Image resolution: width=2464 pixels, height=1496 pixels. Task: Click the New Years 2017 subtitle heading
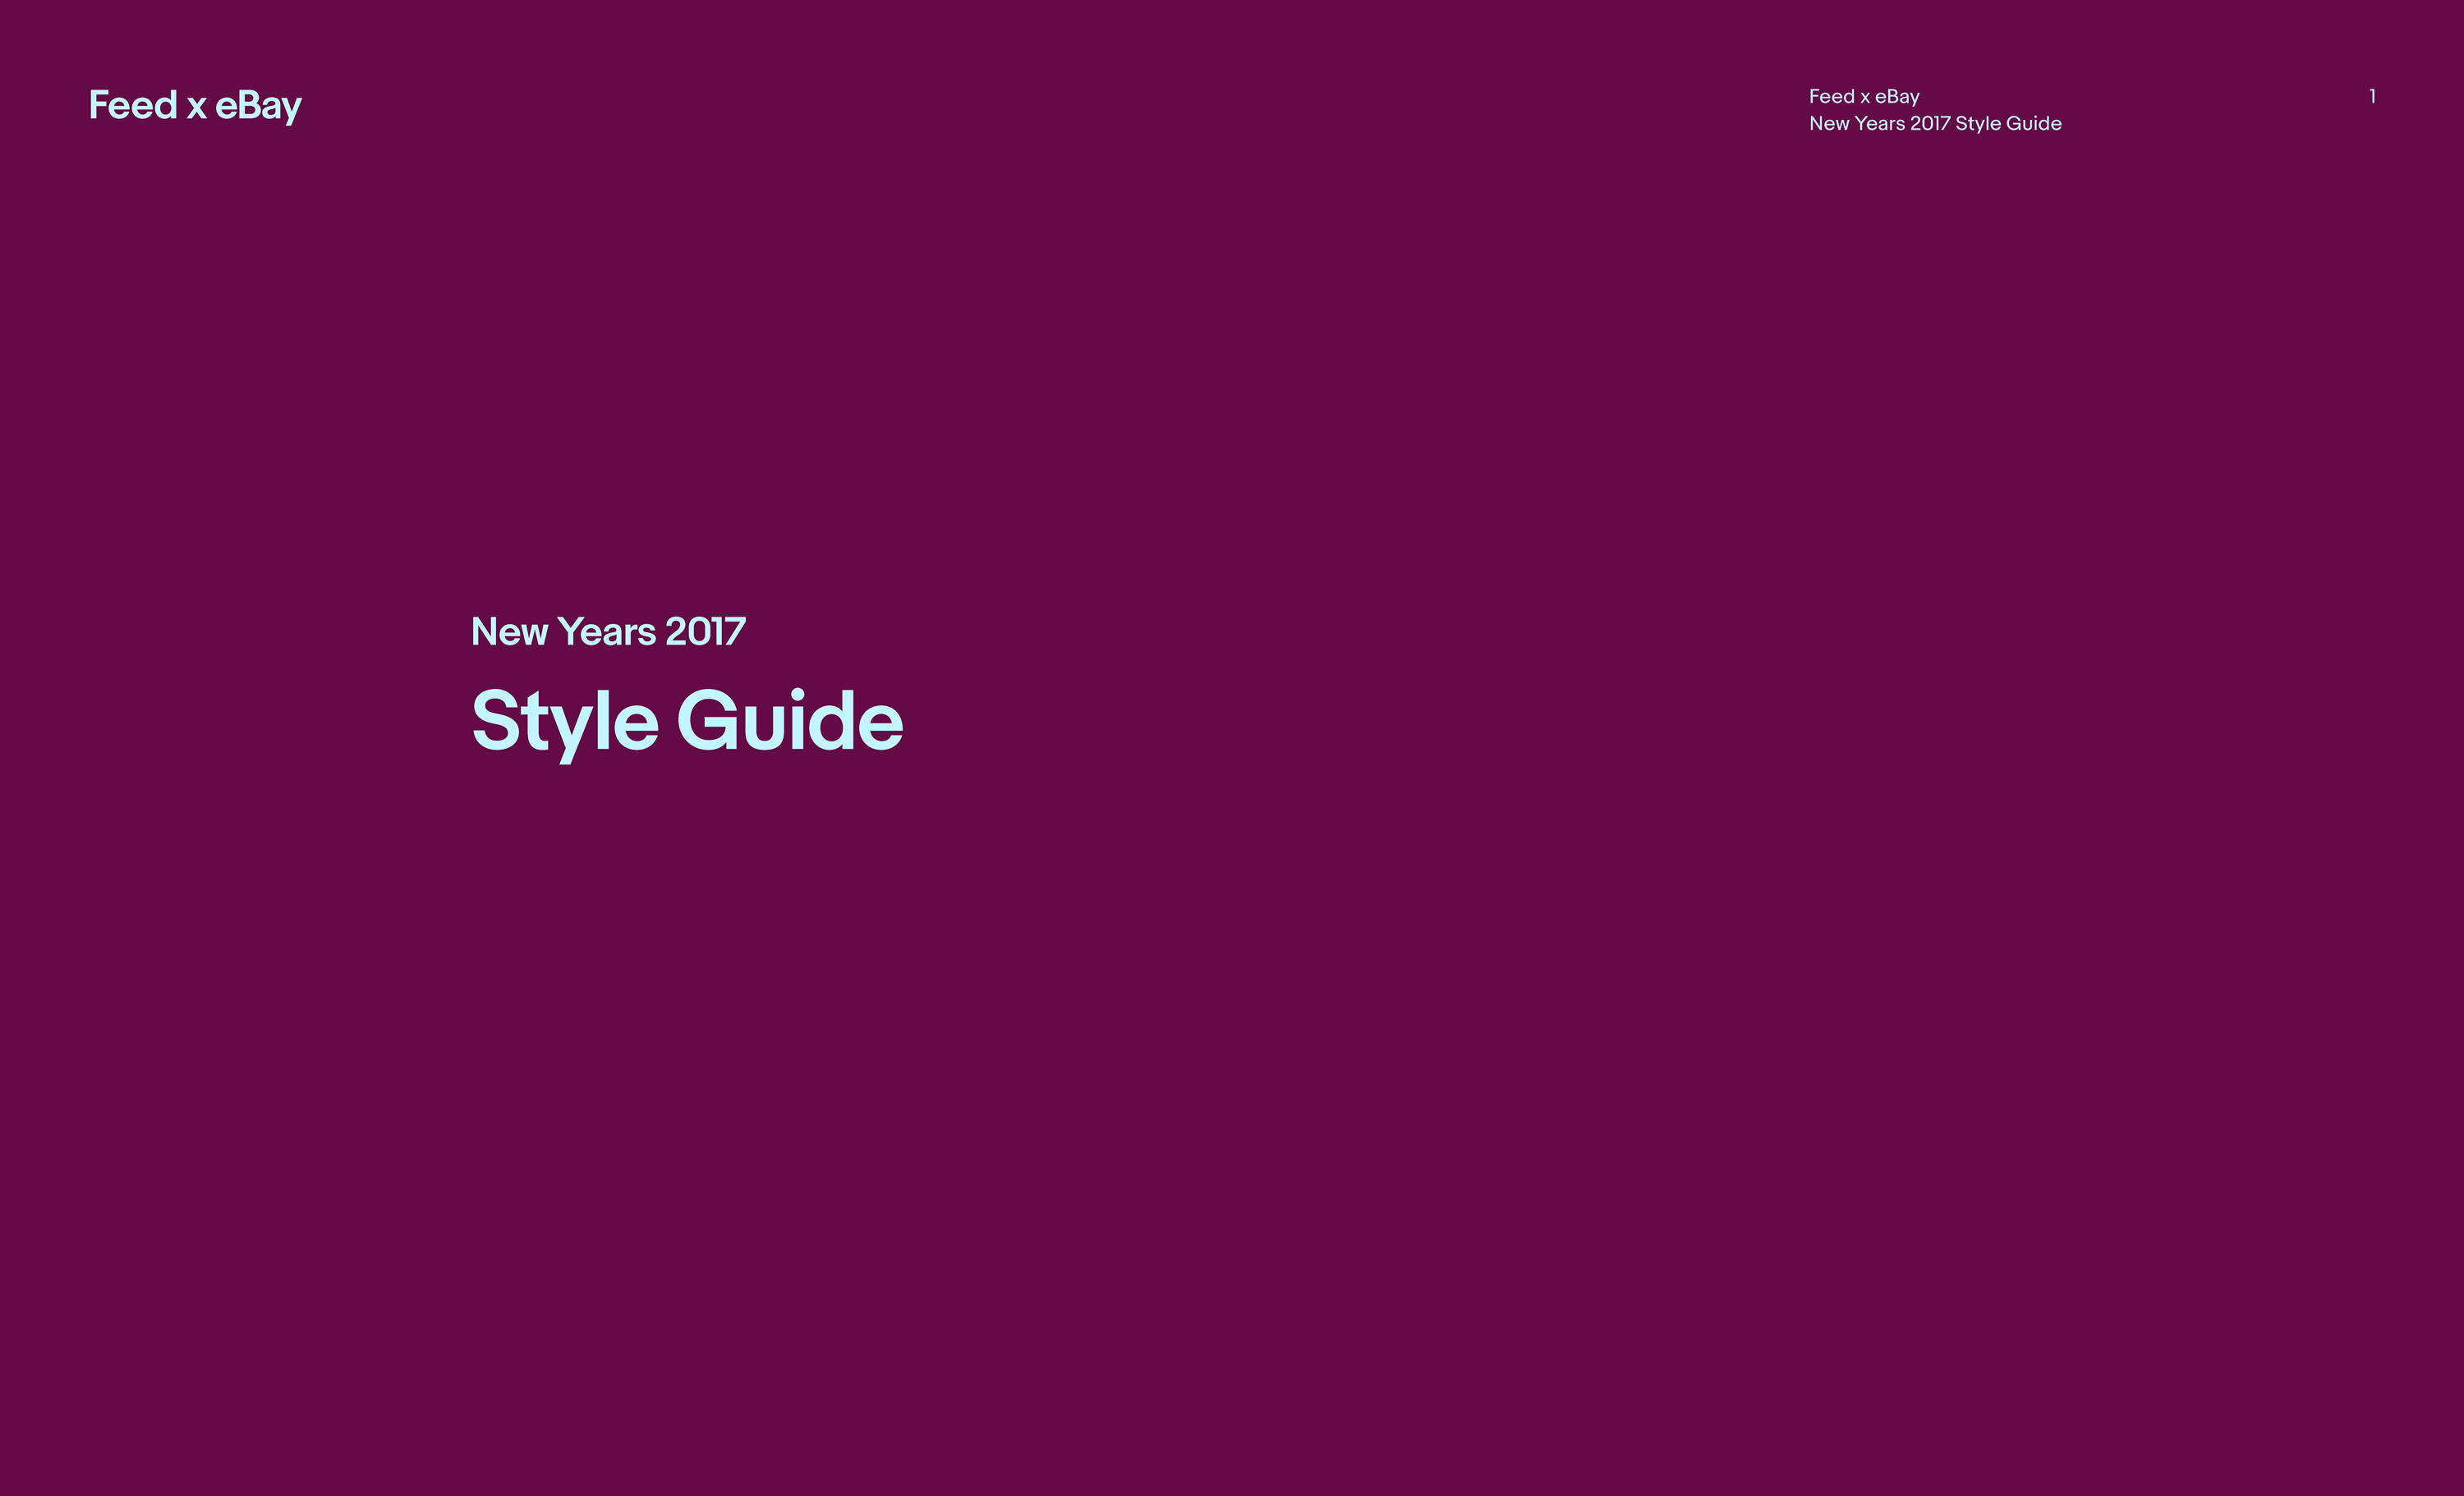(x=608, y=631)
